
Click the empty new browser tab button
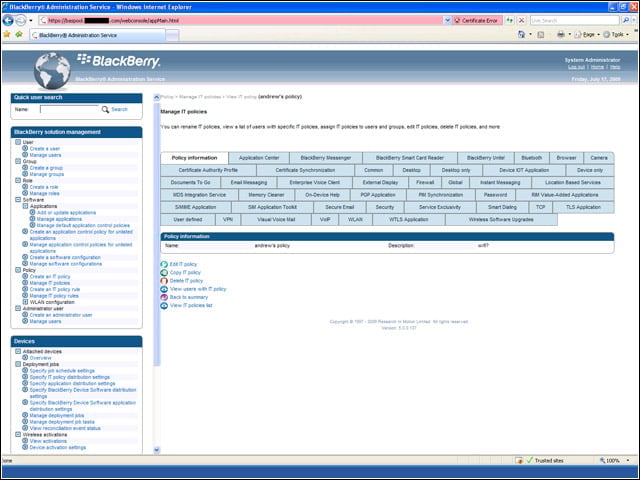[172, 36]
